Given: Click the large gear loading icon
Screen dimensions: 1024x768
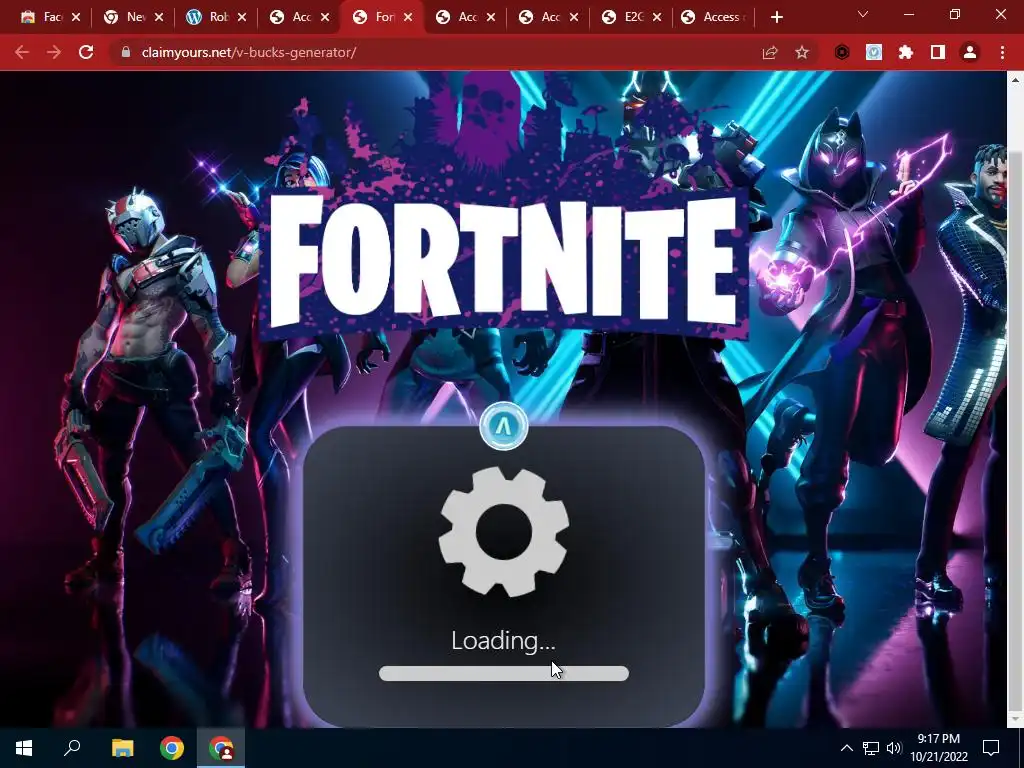Looking at the screenshot, I should 504,532.
